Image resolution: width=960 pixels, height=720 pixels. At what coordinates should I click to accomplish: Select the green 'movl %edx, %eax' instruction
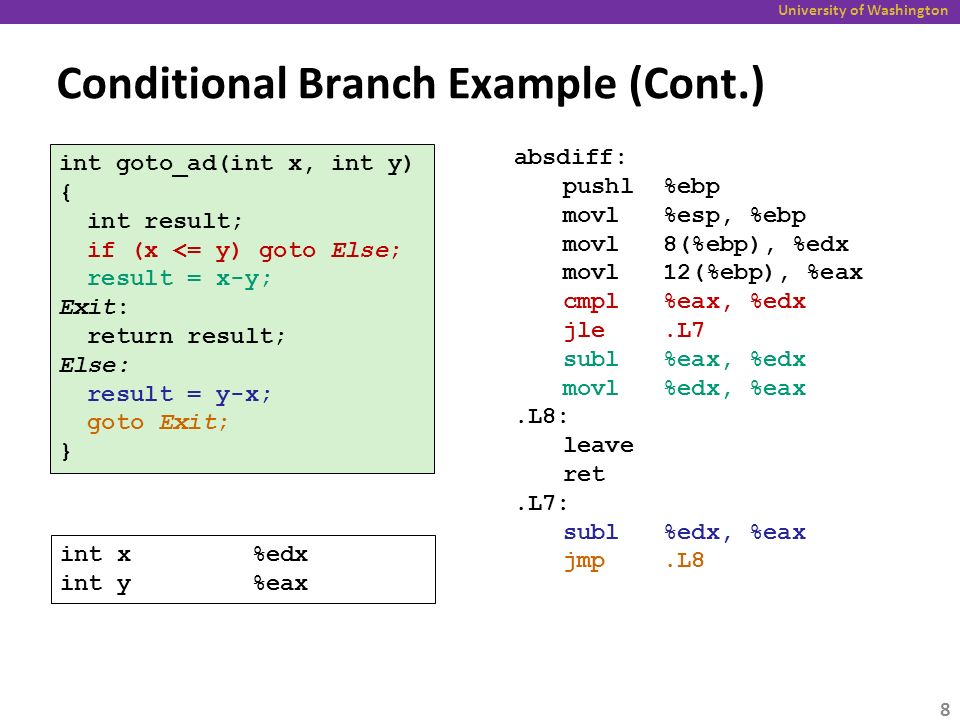(684, 388)
